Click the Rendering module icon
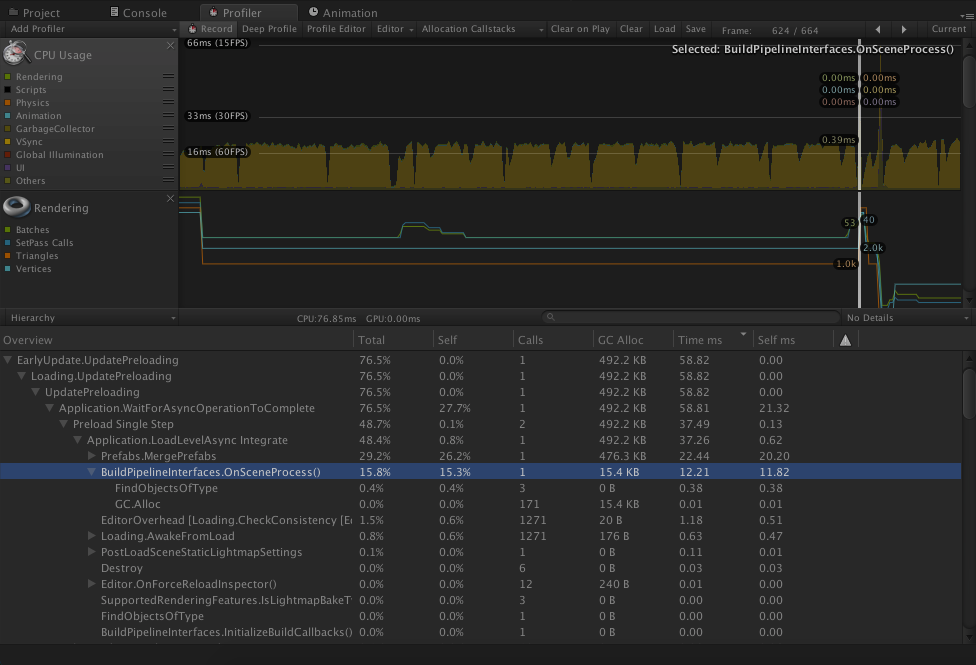 16,207
